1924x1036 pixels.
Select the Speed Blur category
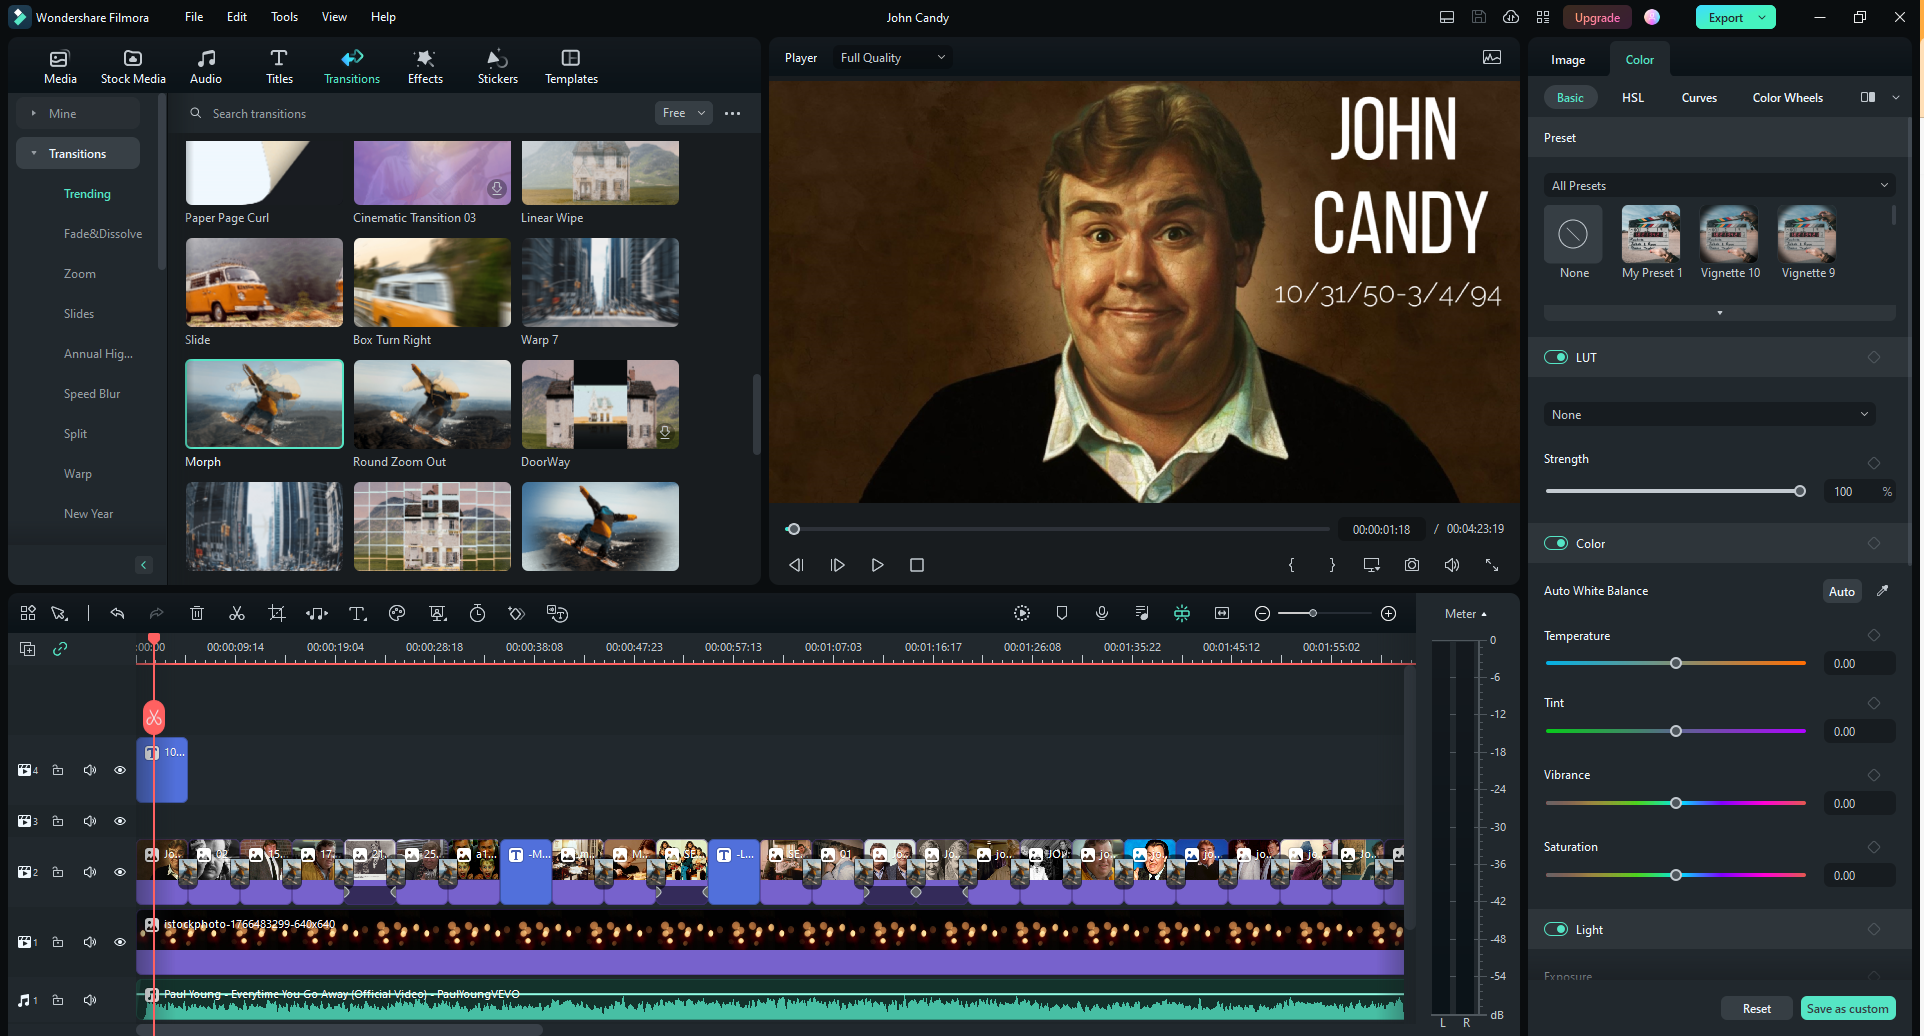pos(92,393)
